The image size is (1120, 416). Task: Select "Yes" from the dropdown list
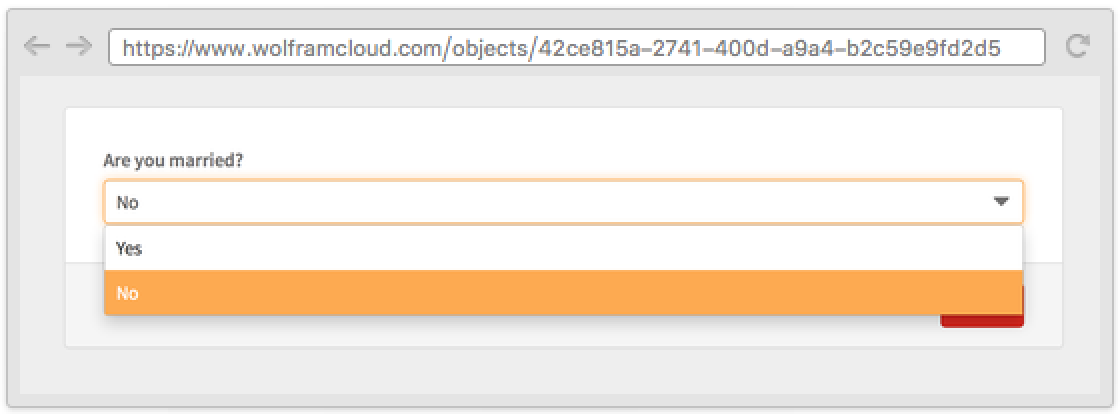129,249
